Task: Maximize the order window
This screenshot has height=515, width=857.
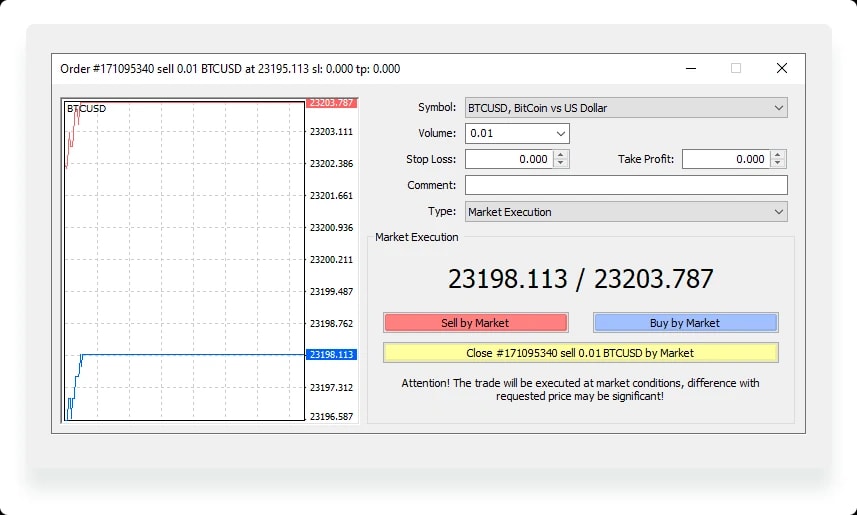Action: click(736, 68)
